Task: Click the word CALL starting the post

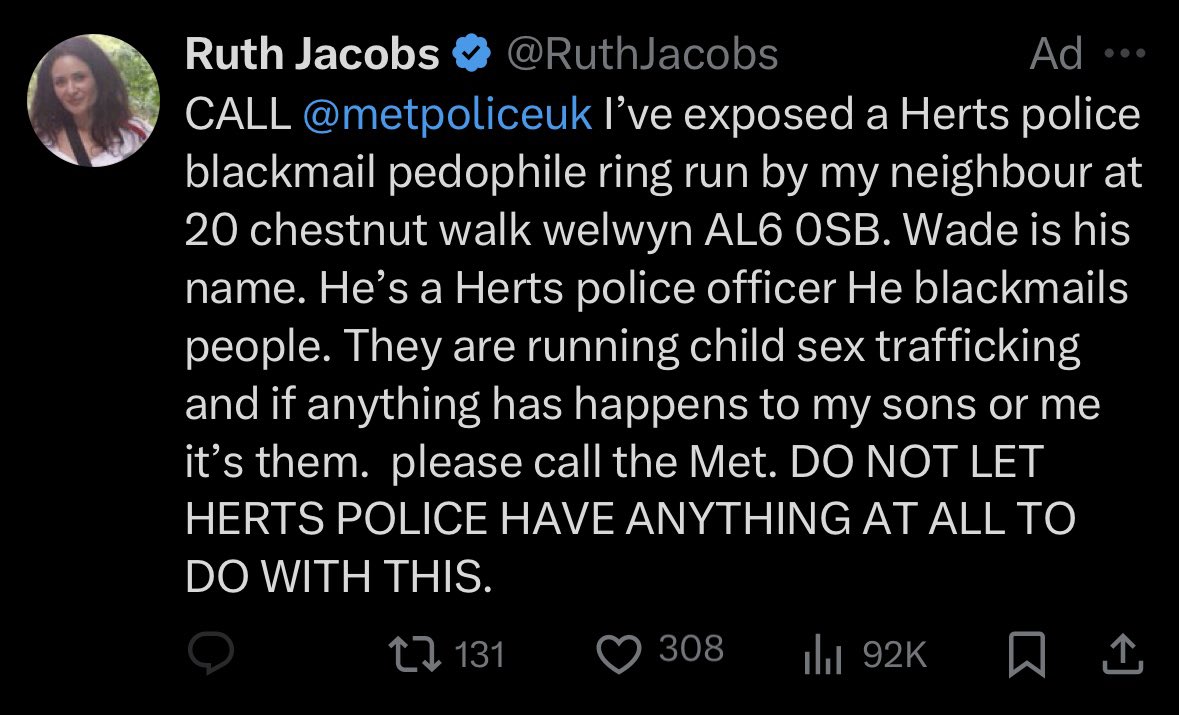Action: [x=238, y=114]
